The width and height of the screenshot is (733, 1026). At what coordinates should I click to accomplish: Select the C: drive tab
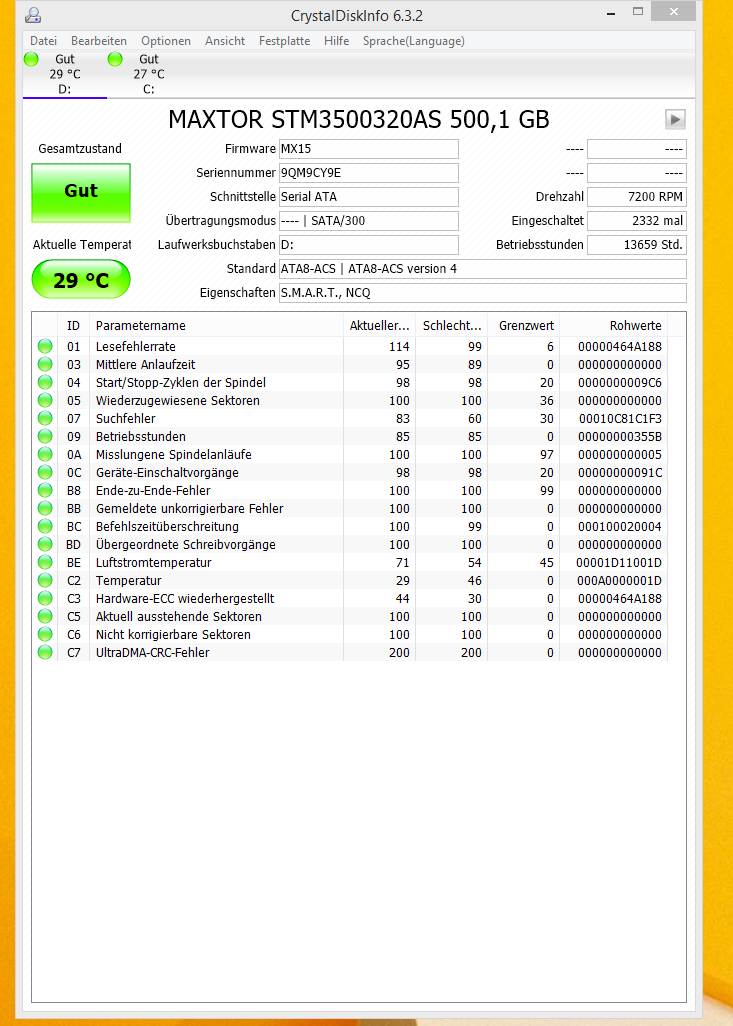(x=149, y=74)
